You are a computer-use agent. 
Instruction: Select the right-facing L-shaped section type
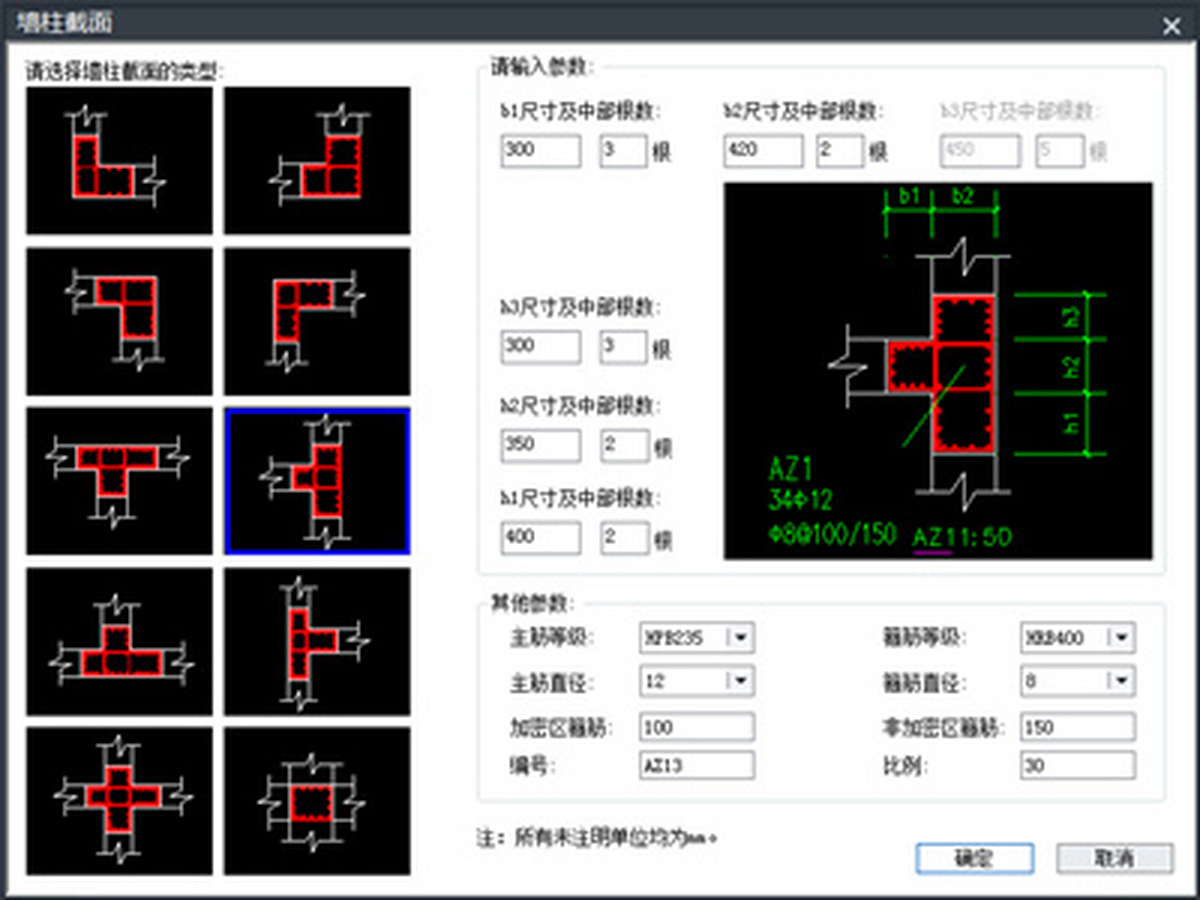coord(317,320)
